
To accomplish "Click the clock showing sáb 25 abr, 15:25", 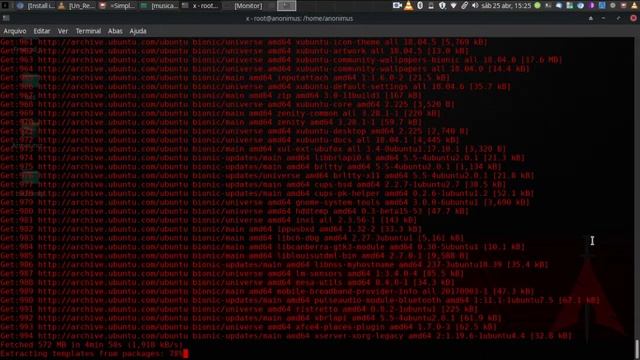I will [x=506, y=6].
